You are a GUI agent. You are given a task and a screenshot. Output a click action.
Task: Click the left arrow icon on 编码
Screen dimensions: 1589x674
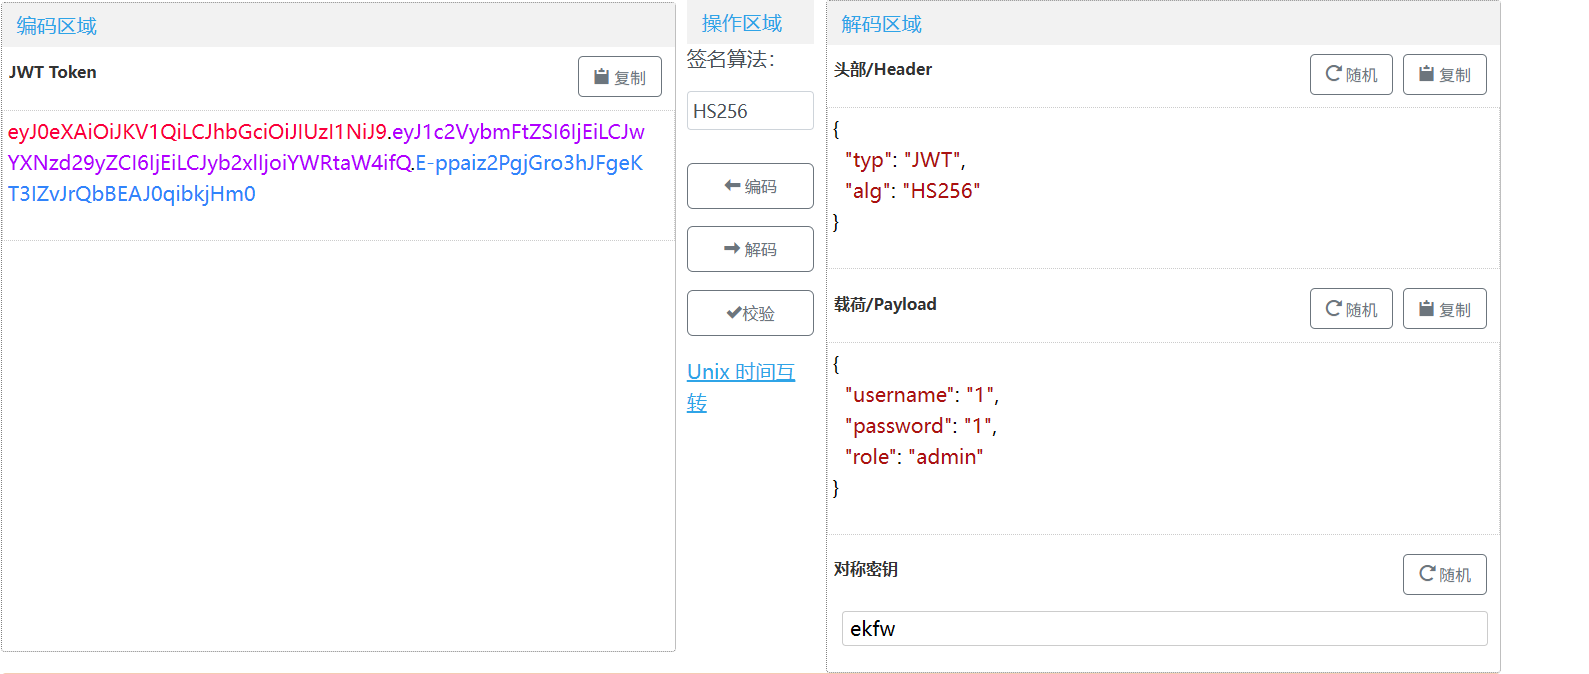click(732, 186)
